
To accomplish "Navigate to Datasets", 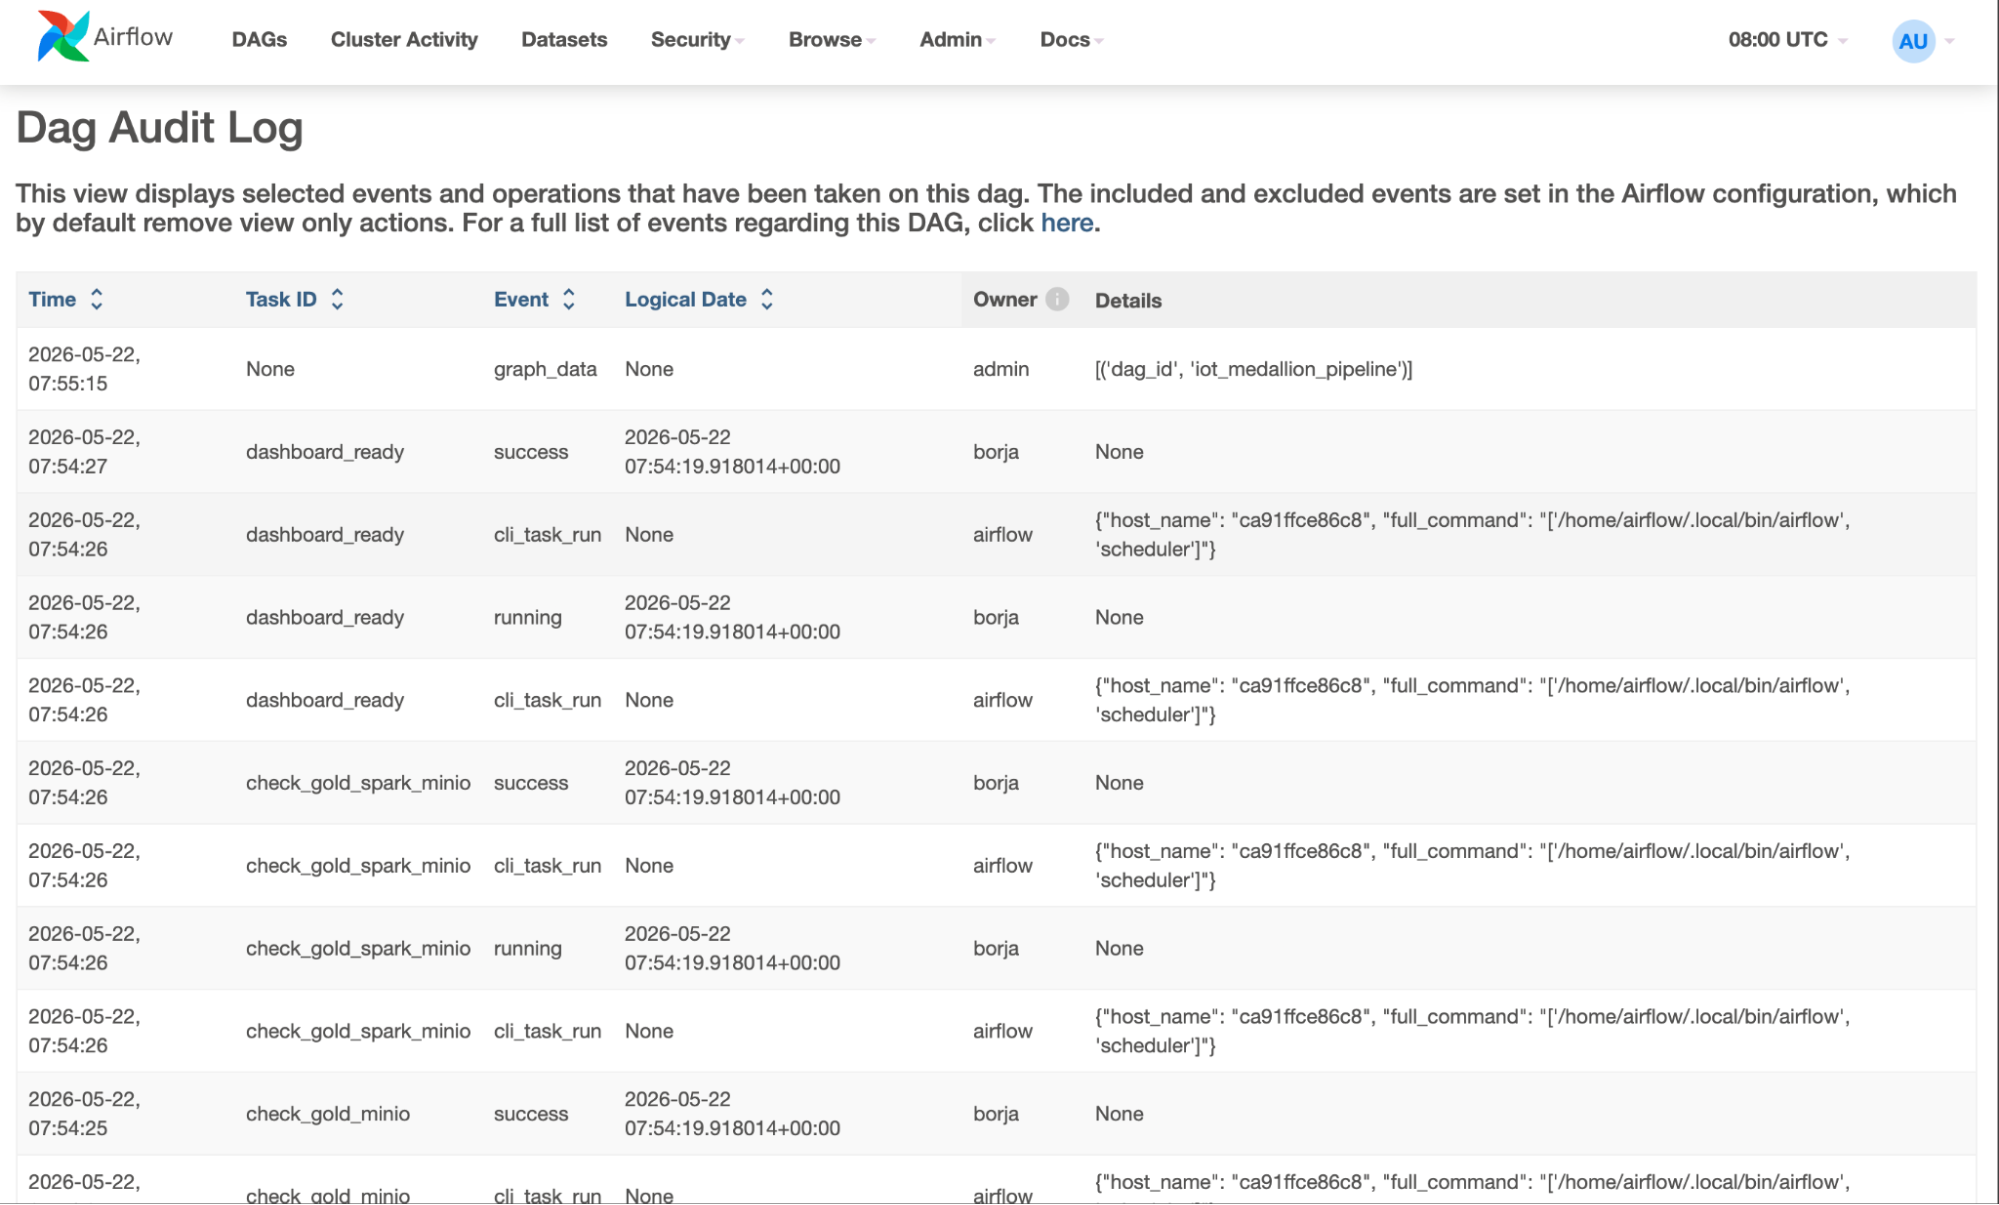I will tap(564, 40).
